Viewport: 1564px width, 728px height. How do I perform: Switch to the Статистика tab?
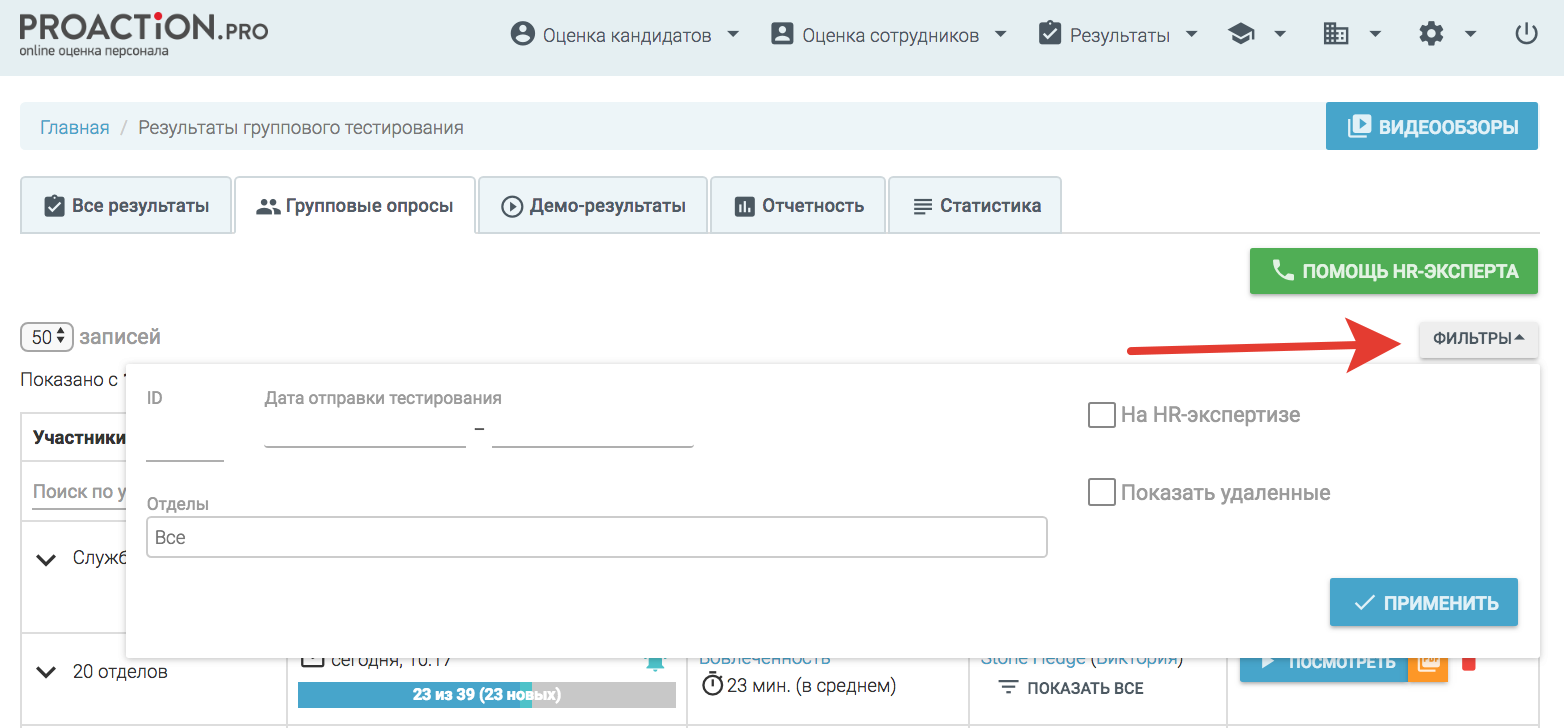click(x=975, y=206)
